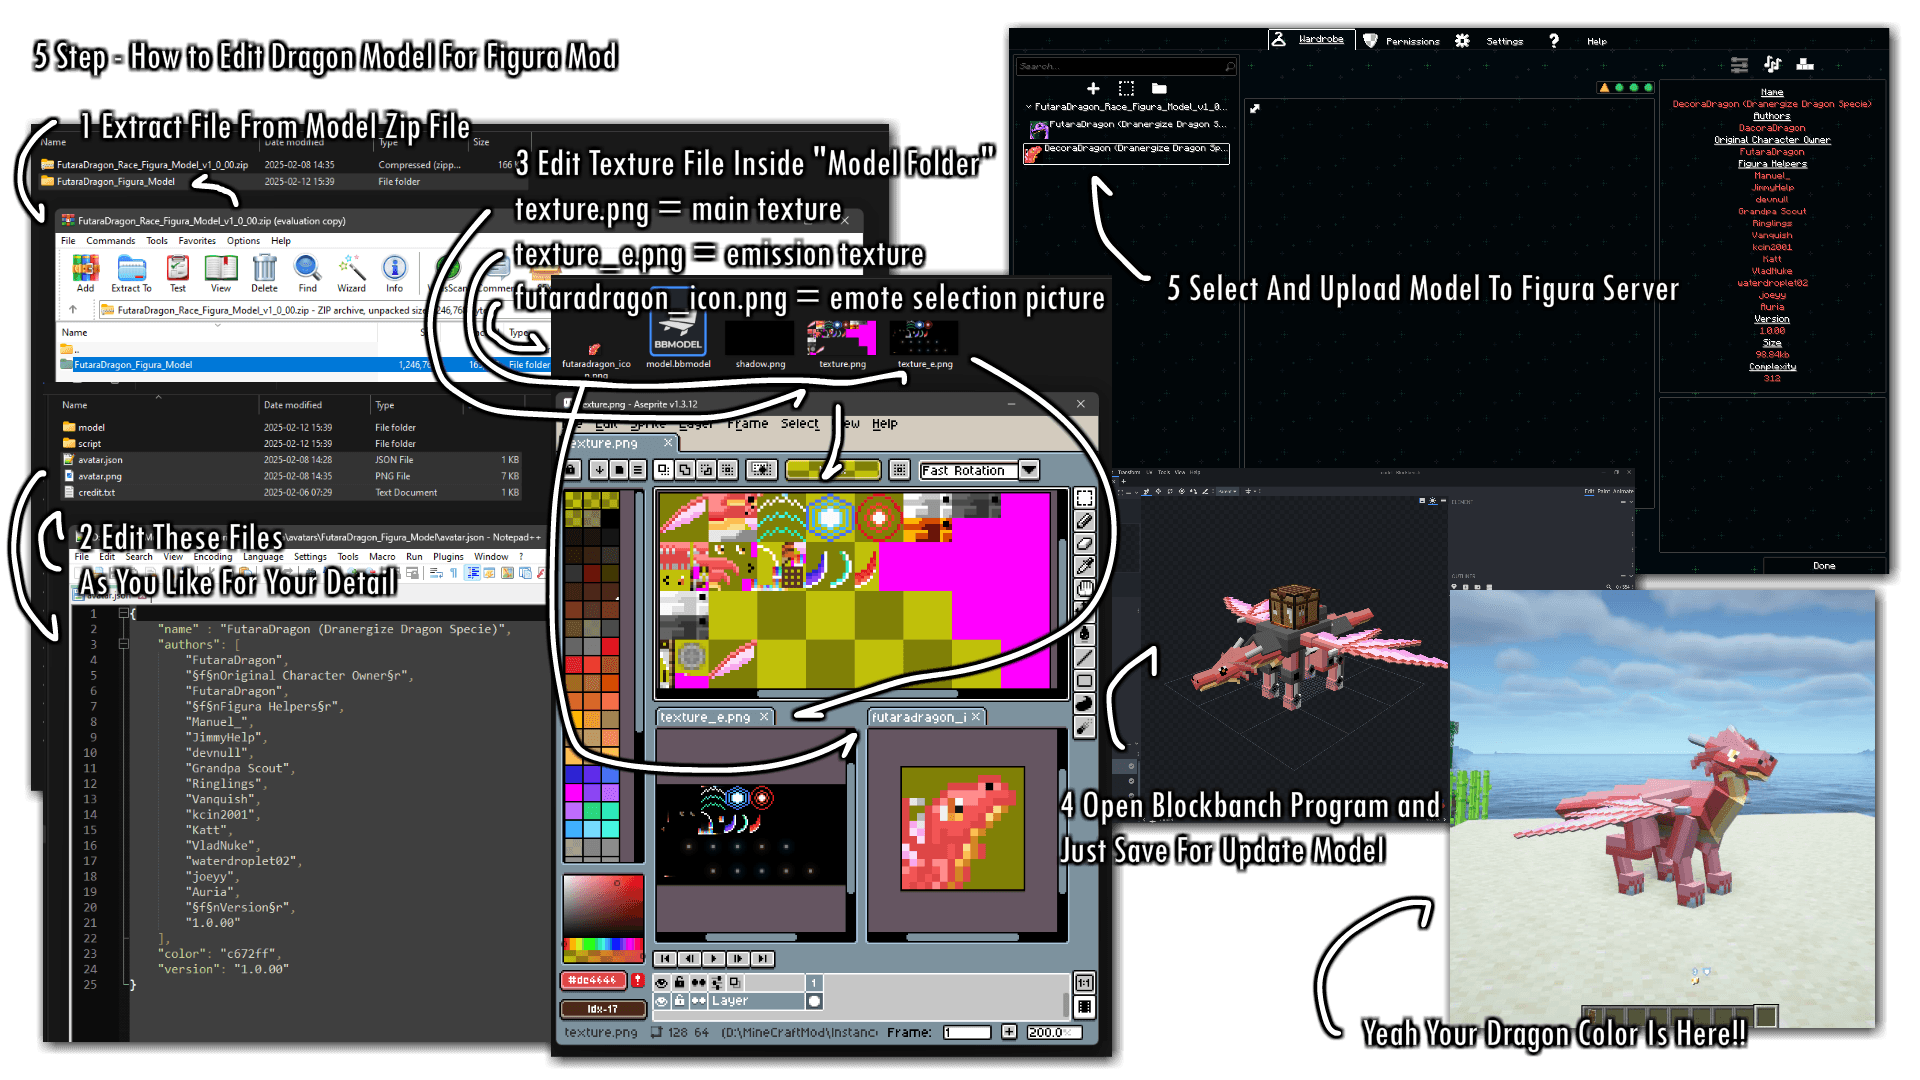Toggle the lock on Layer row
This screenshot has width=1920, height=1080.
680,1001
